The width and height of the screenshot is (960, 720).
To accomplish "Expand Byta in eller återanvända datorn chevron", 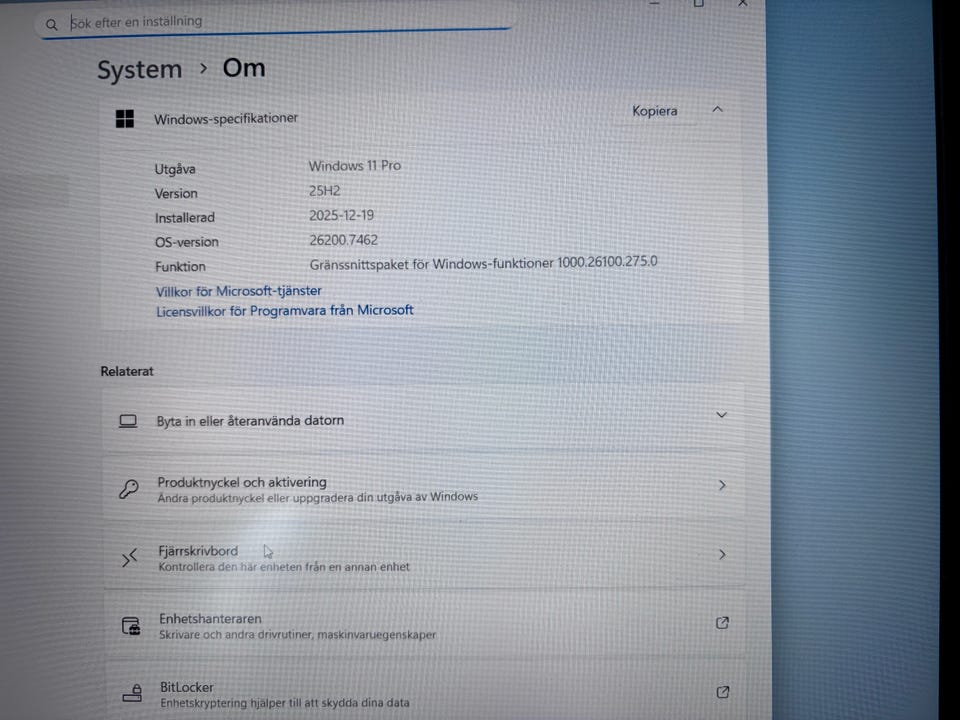I will click(721, 415).
